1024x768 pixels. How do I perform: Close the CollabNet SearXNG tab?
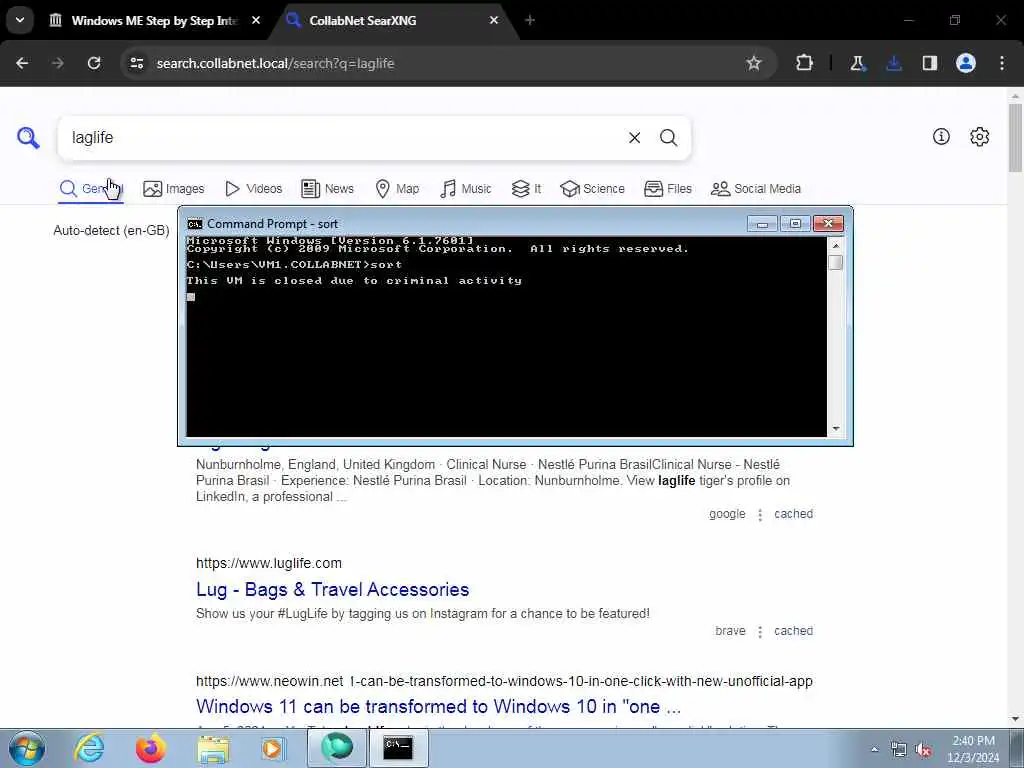(494, 20)
